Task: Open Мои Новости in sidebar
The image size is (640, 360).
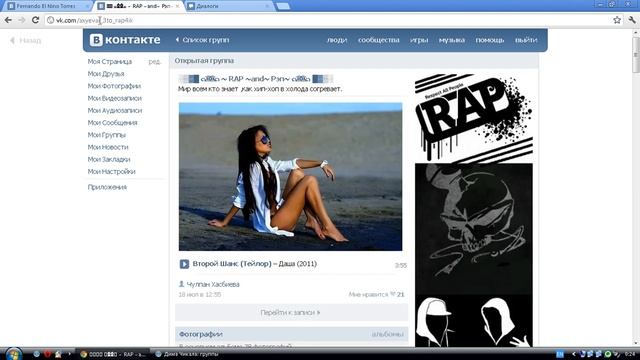Action: [x=108, y=147]
